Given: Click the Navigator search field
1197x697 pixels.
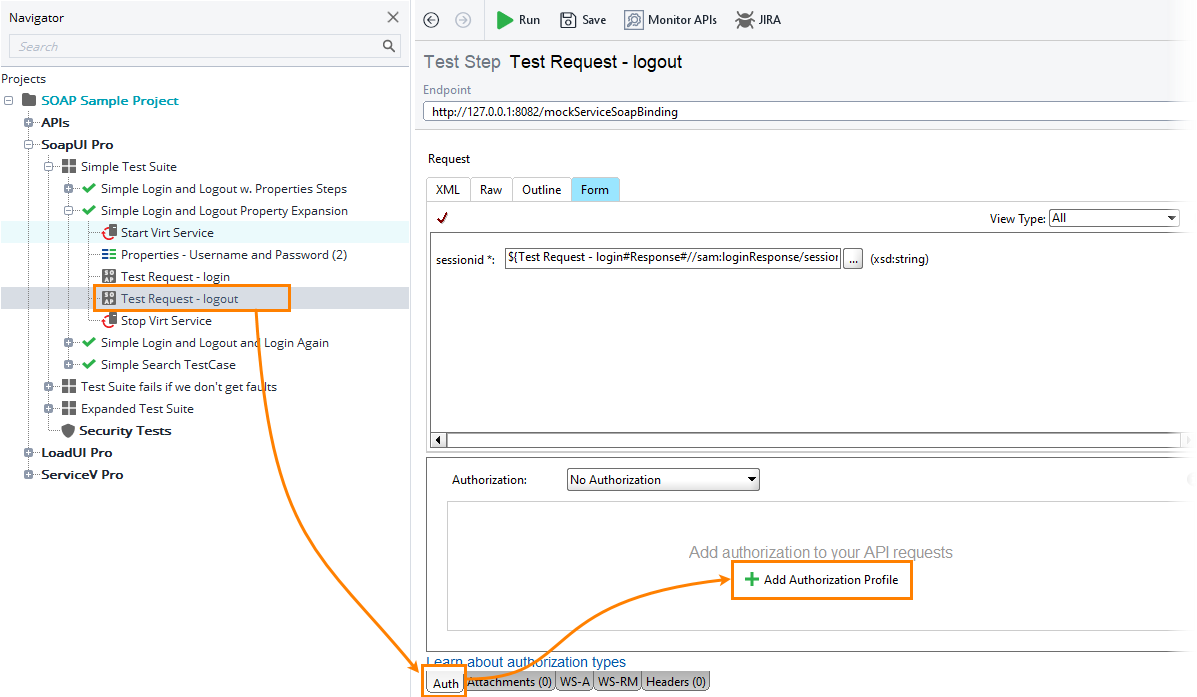Looking at the screenshot, I should pyautogui.click(x=204, y=47).
